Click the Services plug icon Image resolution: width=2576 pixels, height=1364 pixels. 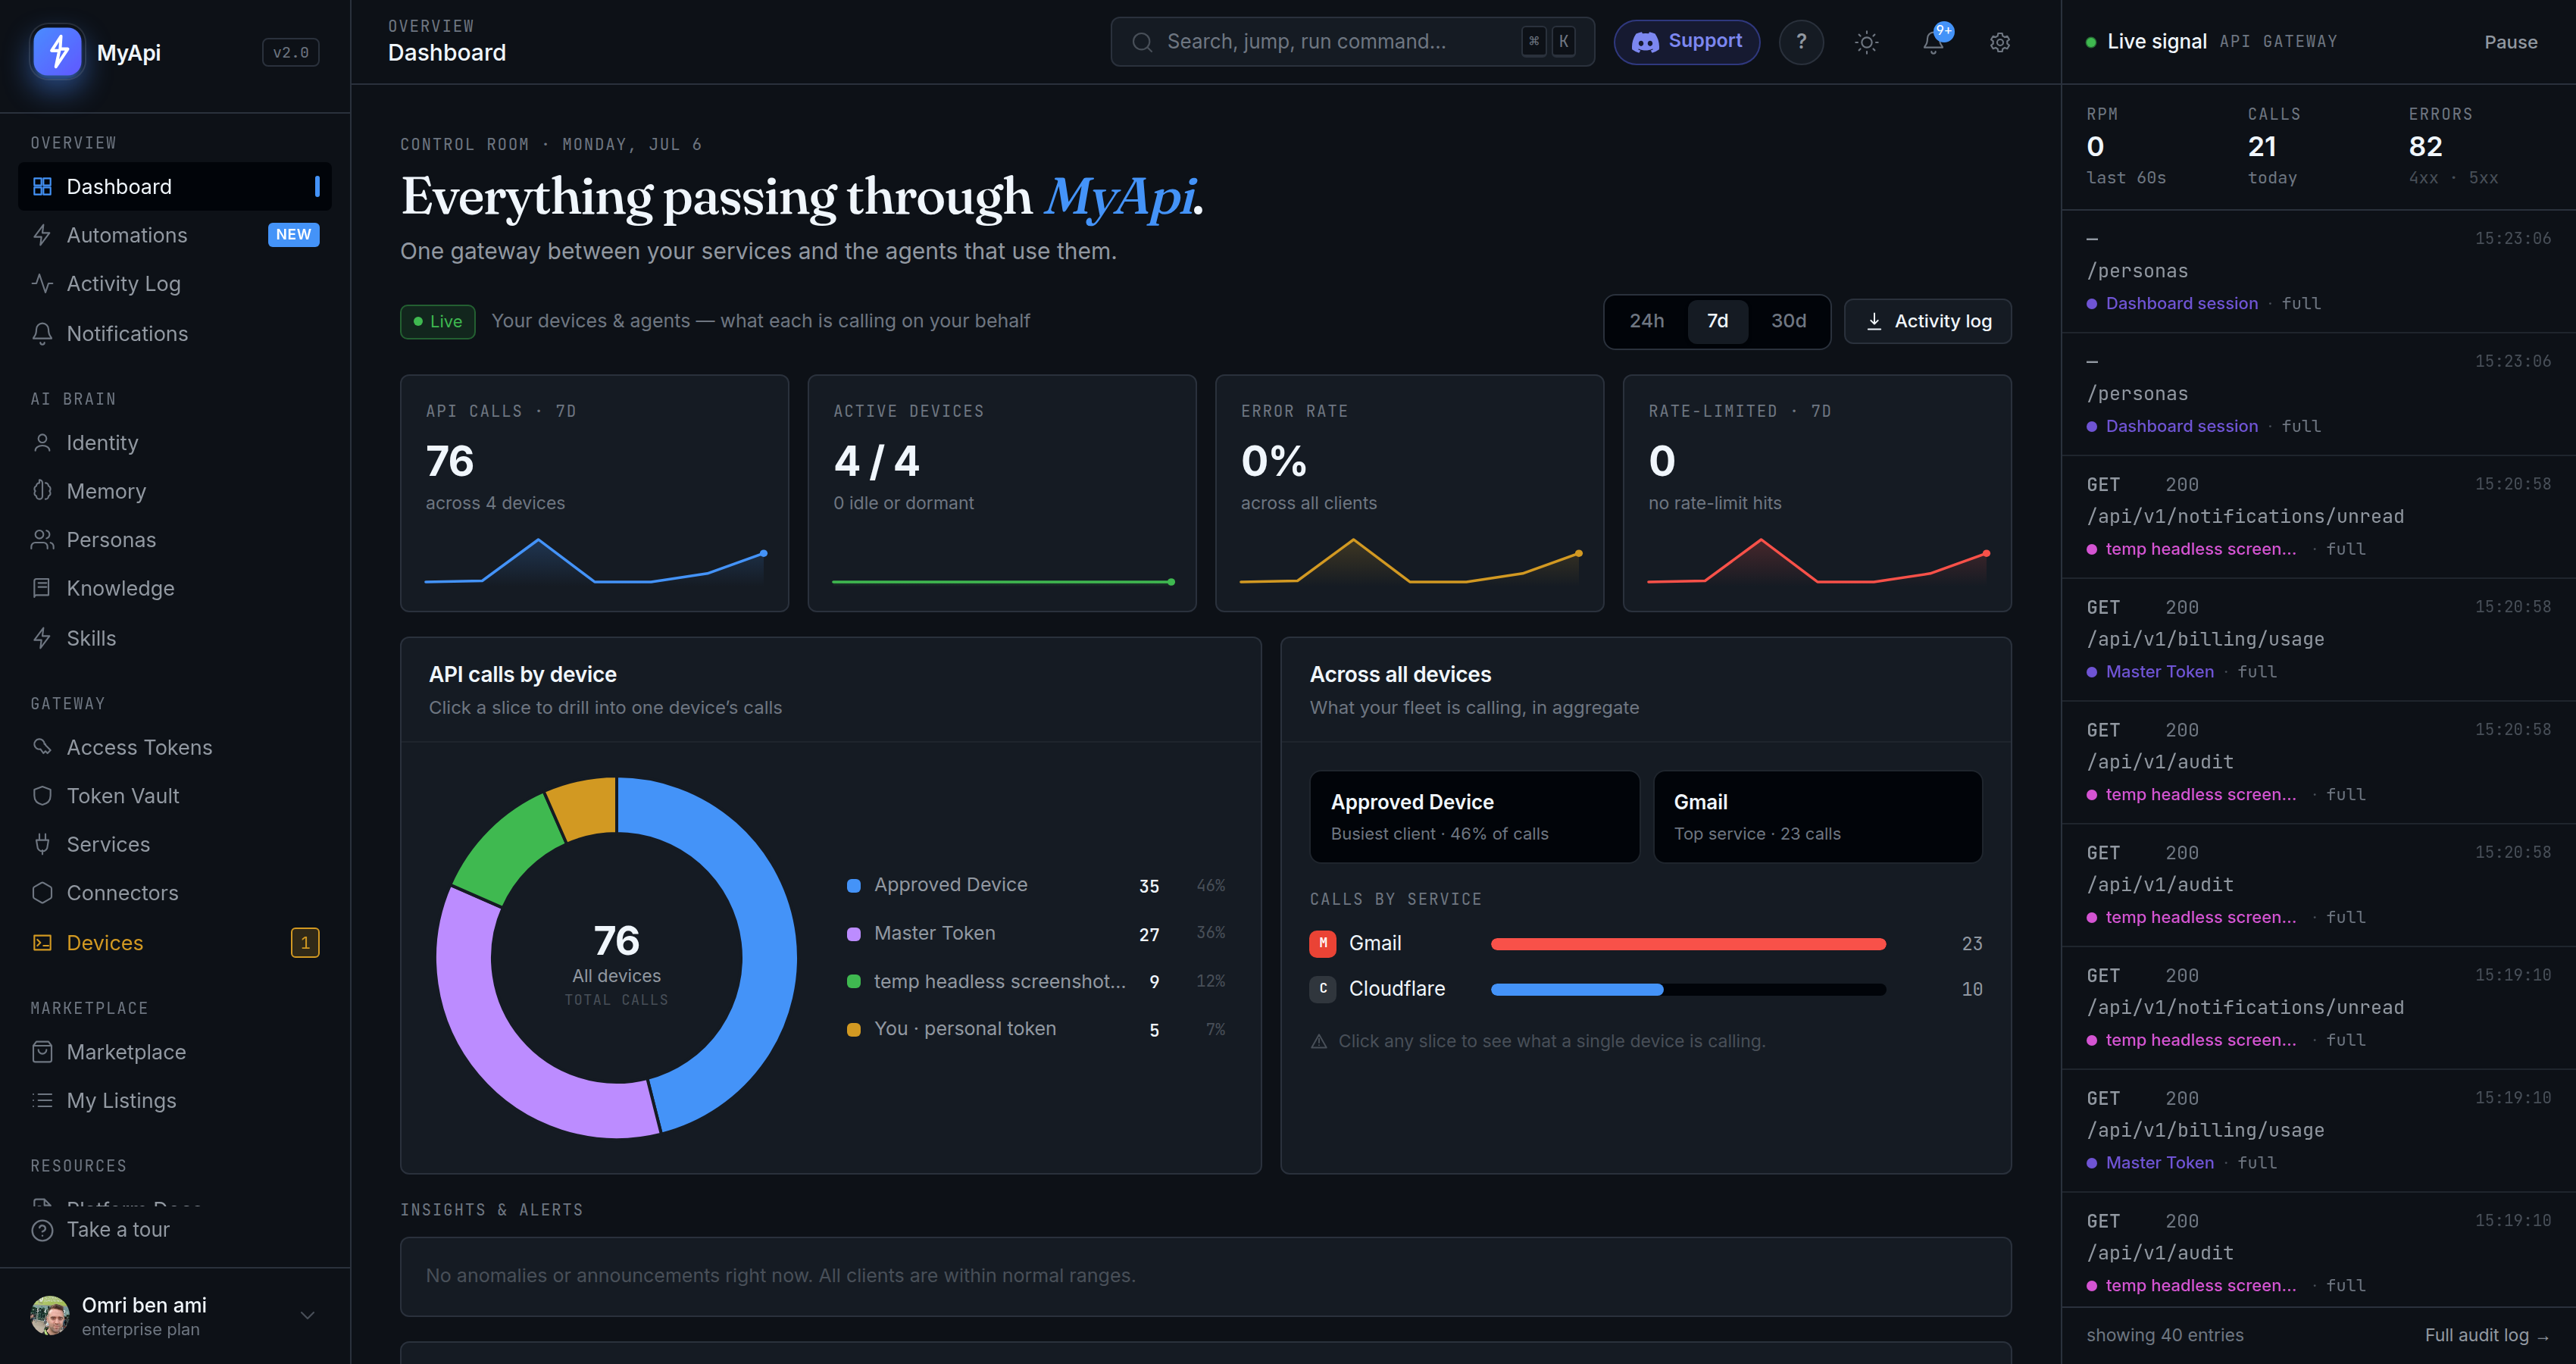pyautogui.click(x=42, y=844)
